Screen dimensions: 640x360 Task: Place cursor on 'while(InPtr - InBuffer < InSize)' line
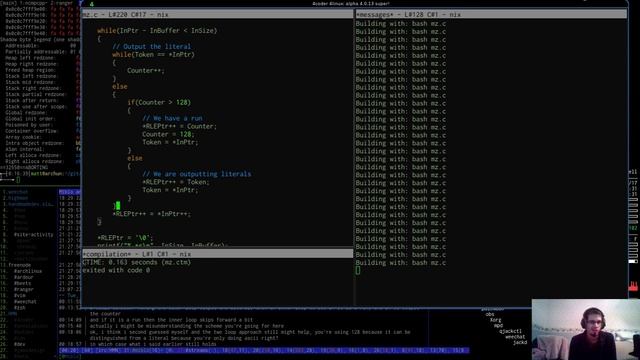coord(157,31)
